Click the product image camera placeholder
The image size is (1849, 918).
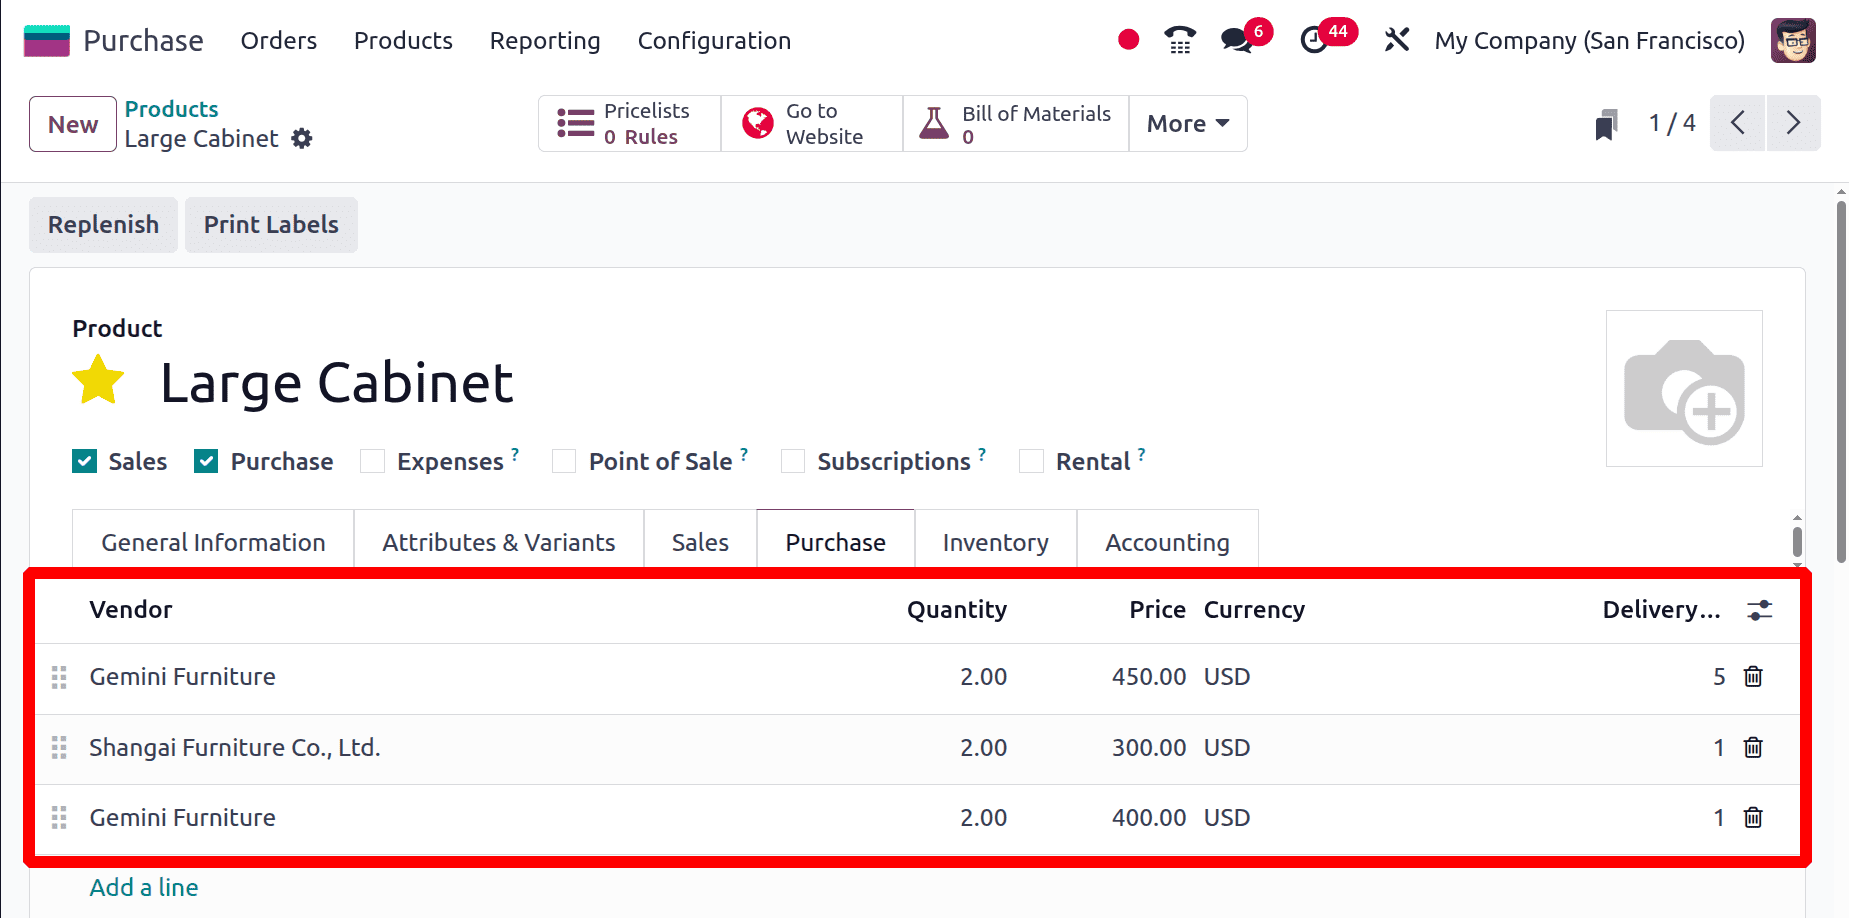(1684, 388)
